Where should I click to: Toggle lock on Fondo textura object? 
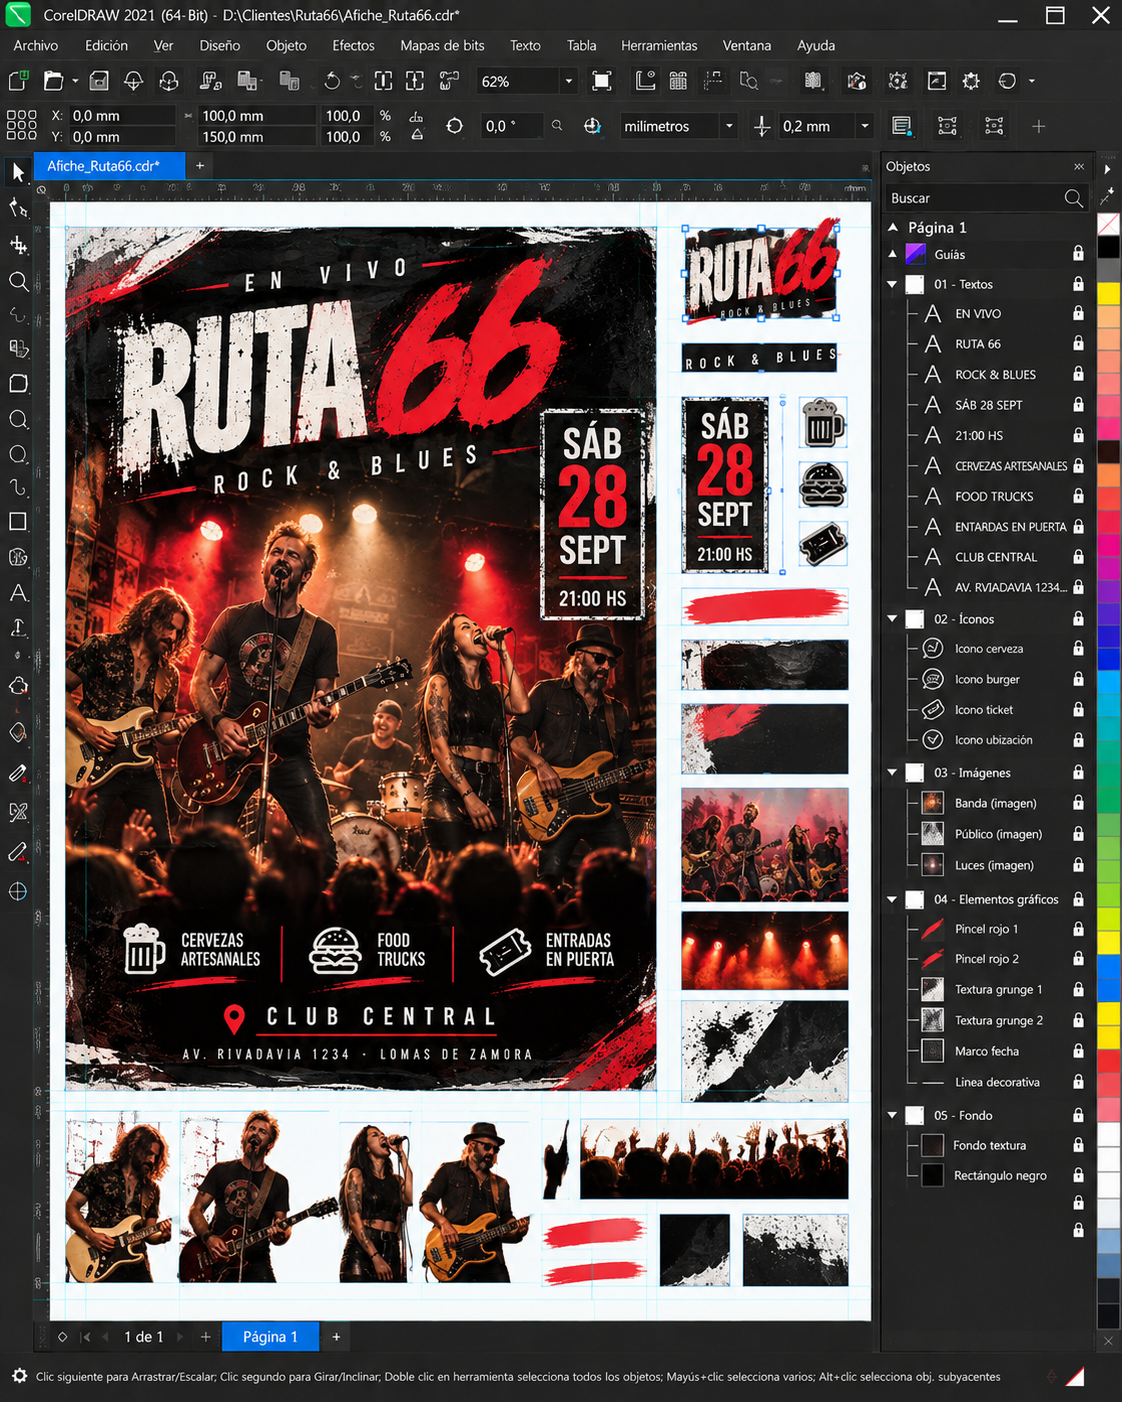coord(1078,1145)
